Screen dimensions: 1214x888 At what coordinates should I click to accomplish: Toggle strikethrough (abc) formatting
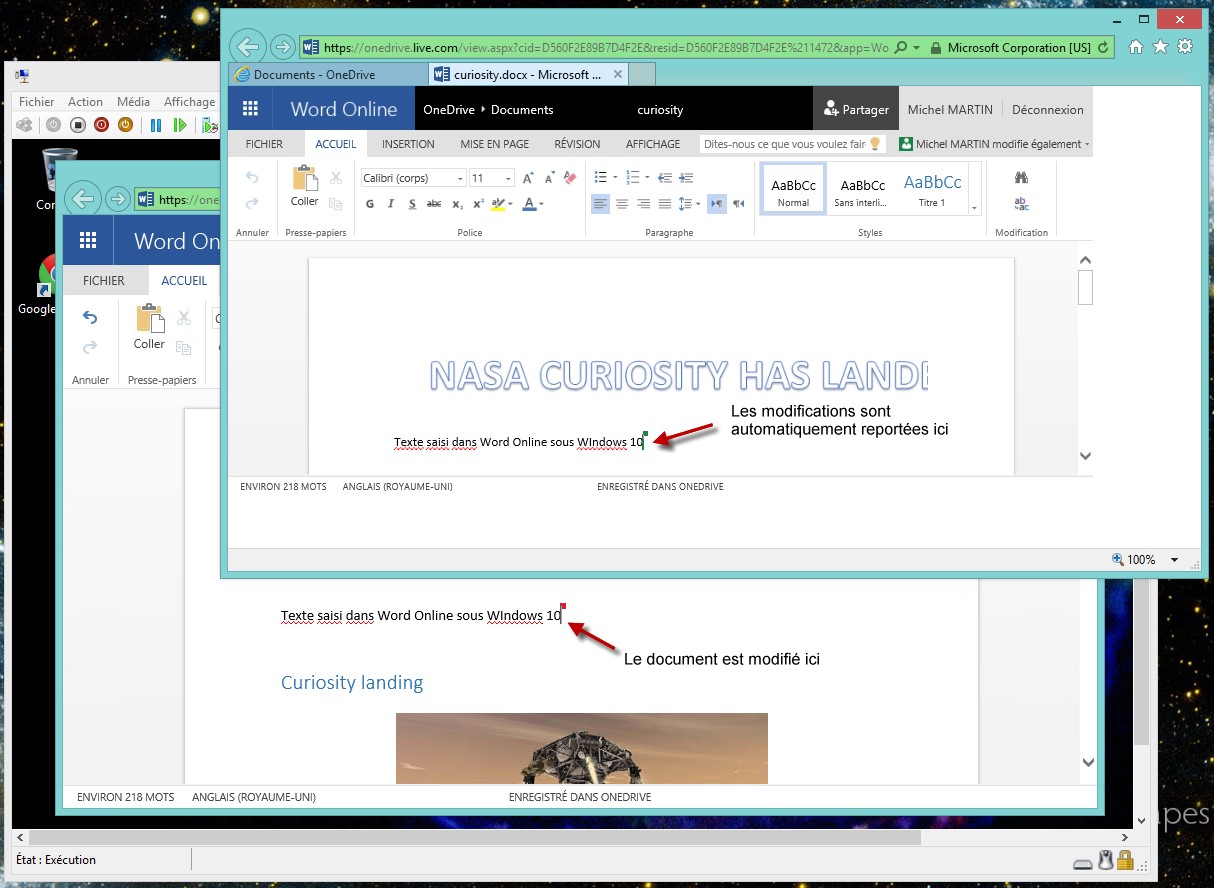pyautogui.click(x=434, y=204)
